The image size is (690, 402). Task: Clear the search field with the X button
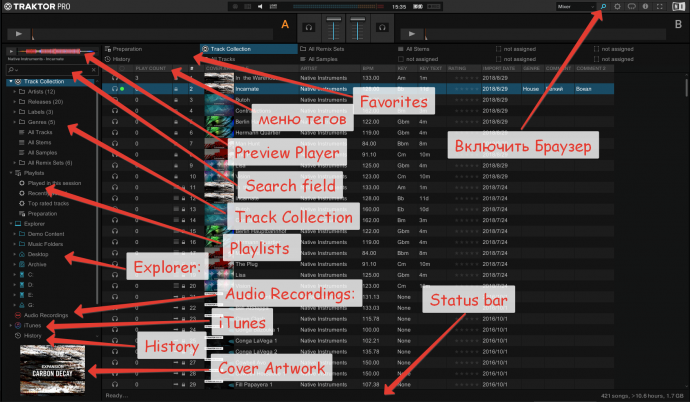click(93, 70)
